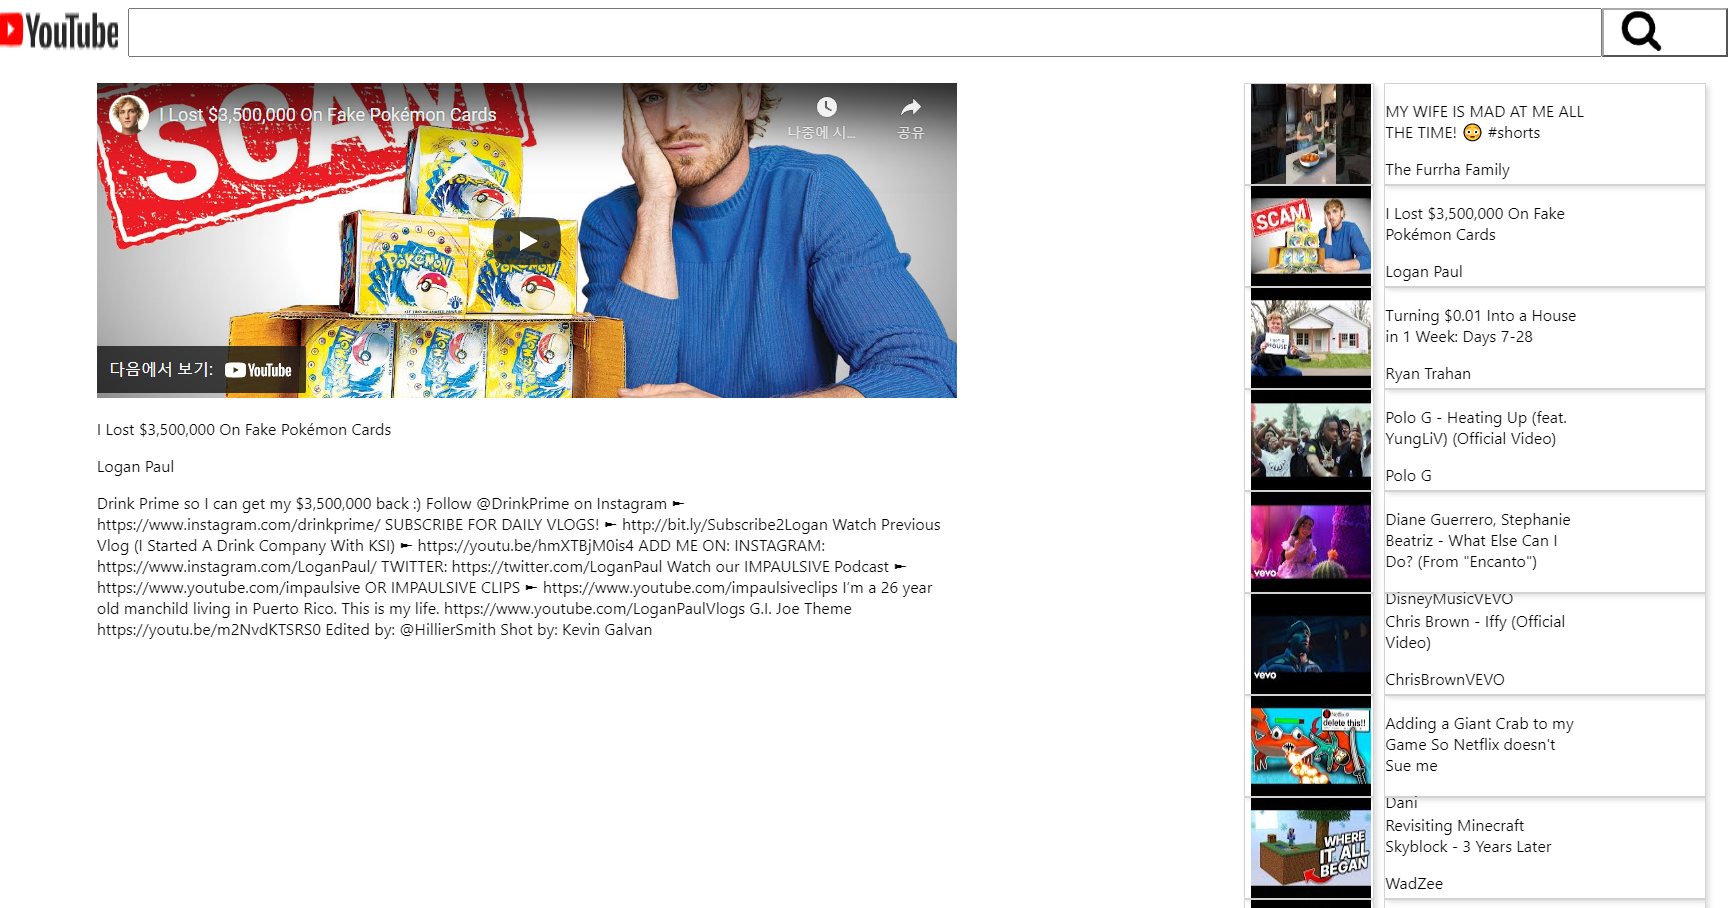
Task: Click WadZee channel name
Action: 1414,884
